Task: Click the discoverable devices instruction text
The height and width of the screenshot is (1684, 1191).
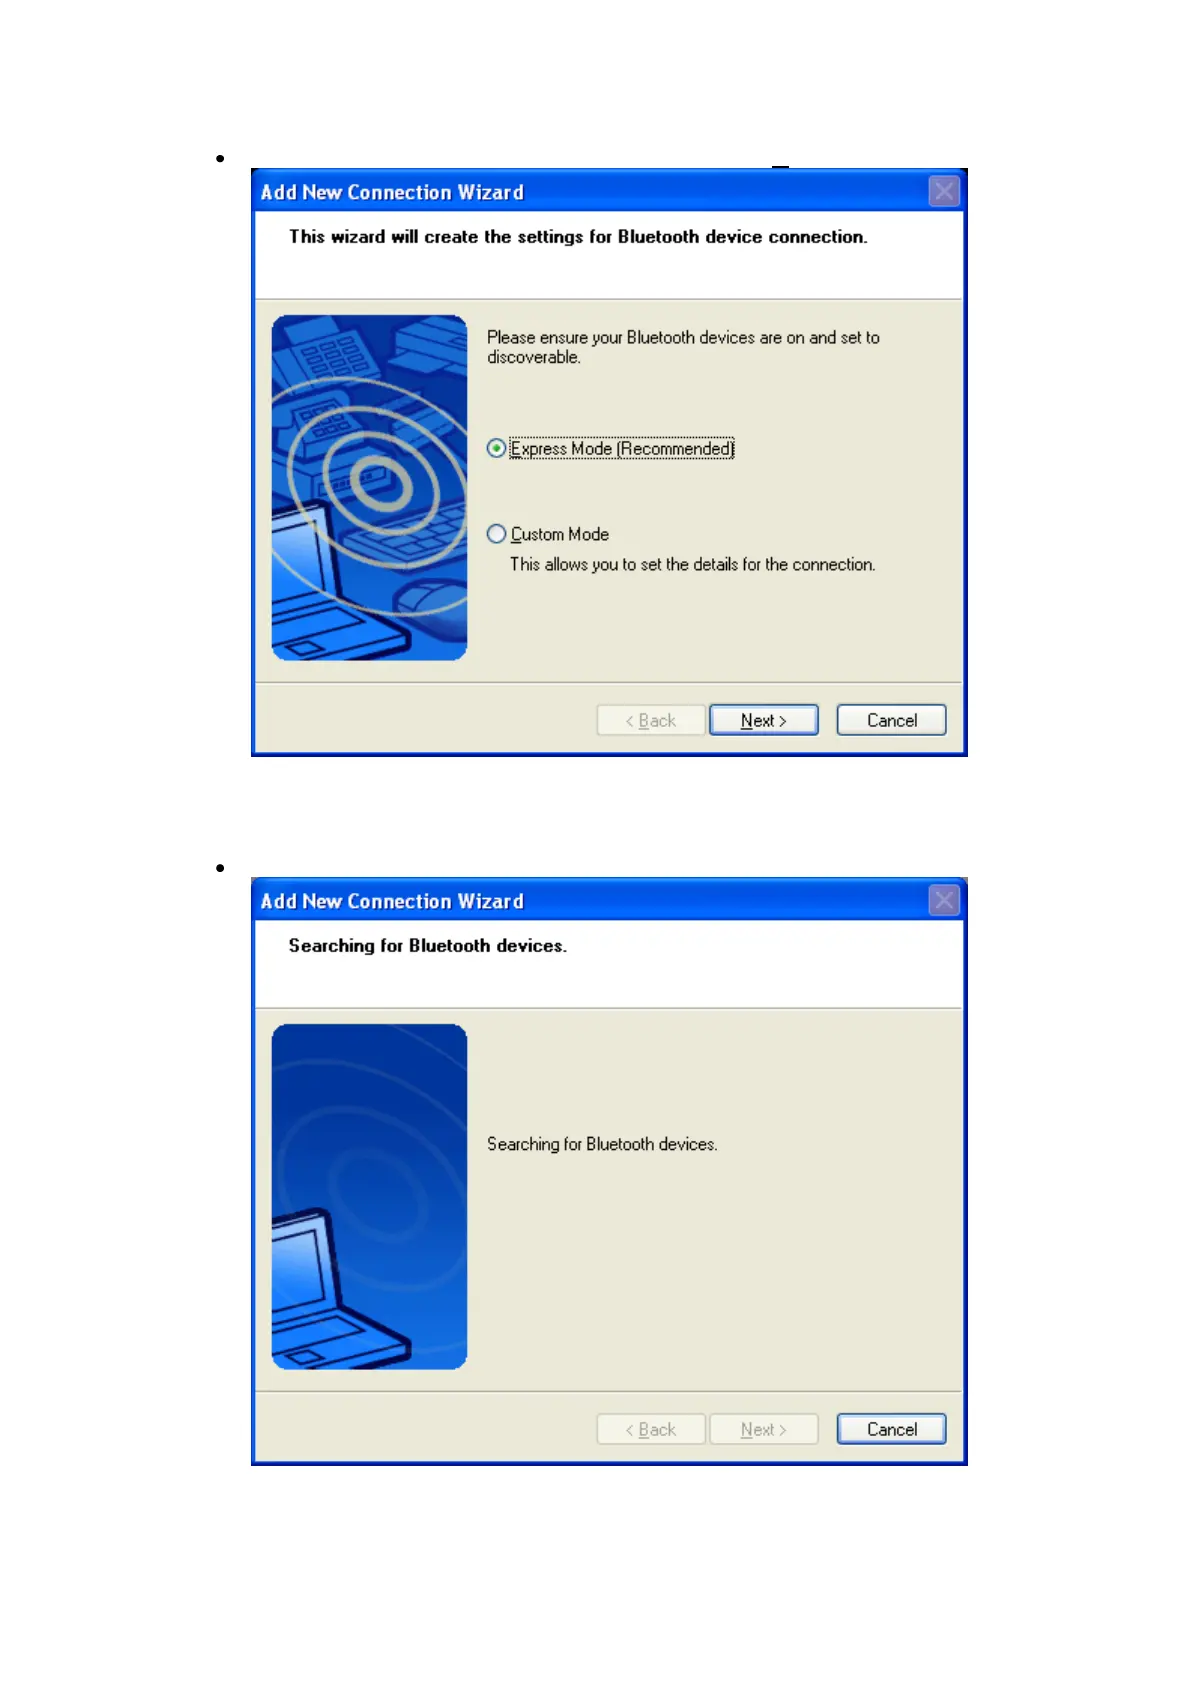Action: tap(683, 347)
